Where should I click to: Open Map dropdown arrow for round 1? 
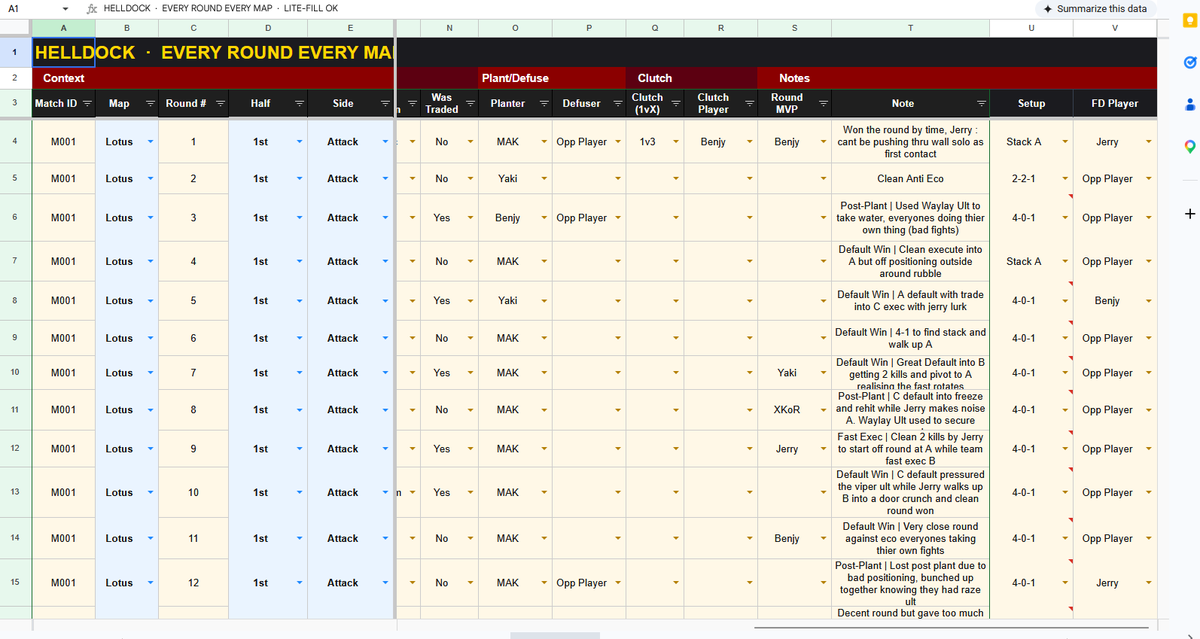(150, 142)
